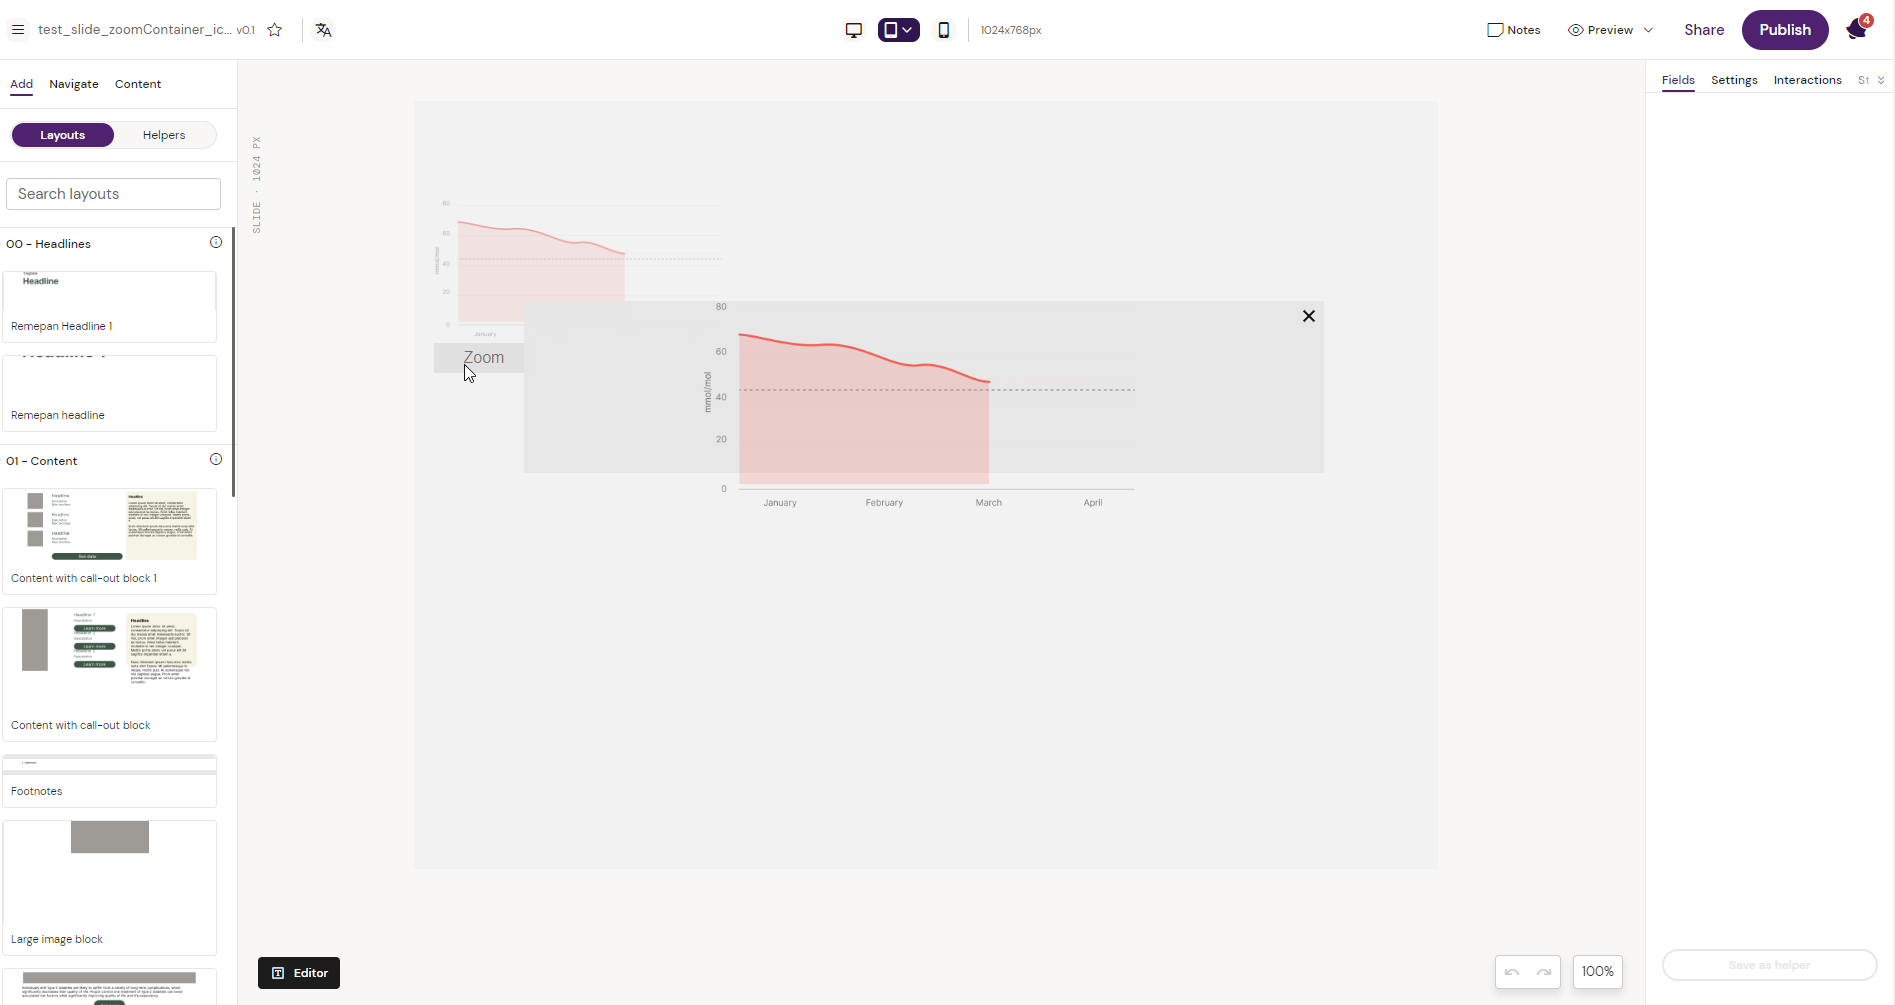Click the Publish button

[1784, 30]
